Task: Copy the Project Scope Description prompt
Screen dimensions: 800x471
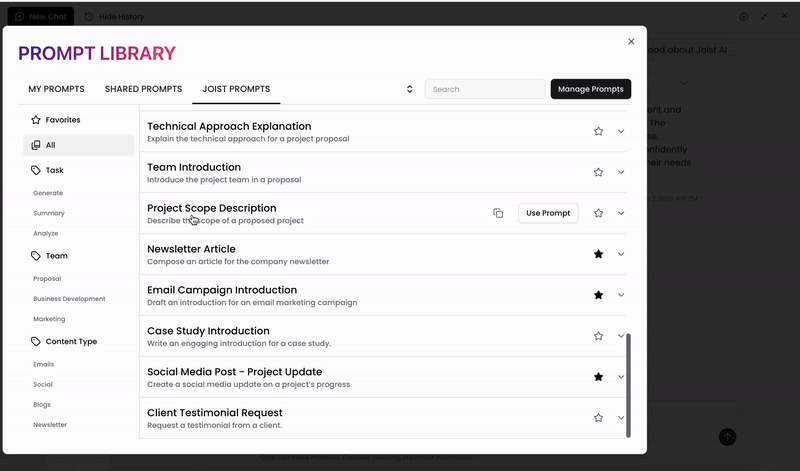Action: coord(498,213)
